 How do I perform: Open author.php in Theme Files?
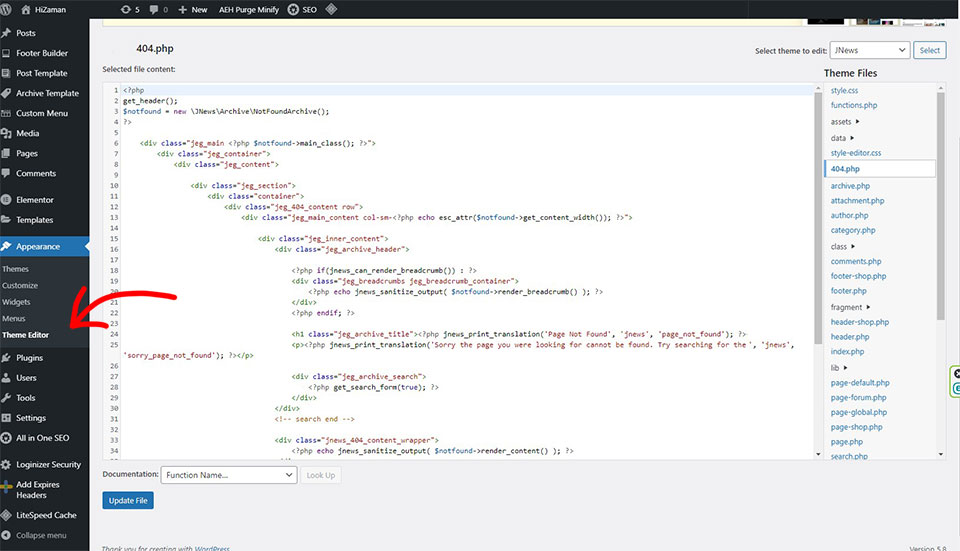(x=849, y=216)
